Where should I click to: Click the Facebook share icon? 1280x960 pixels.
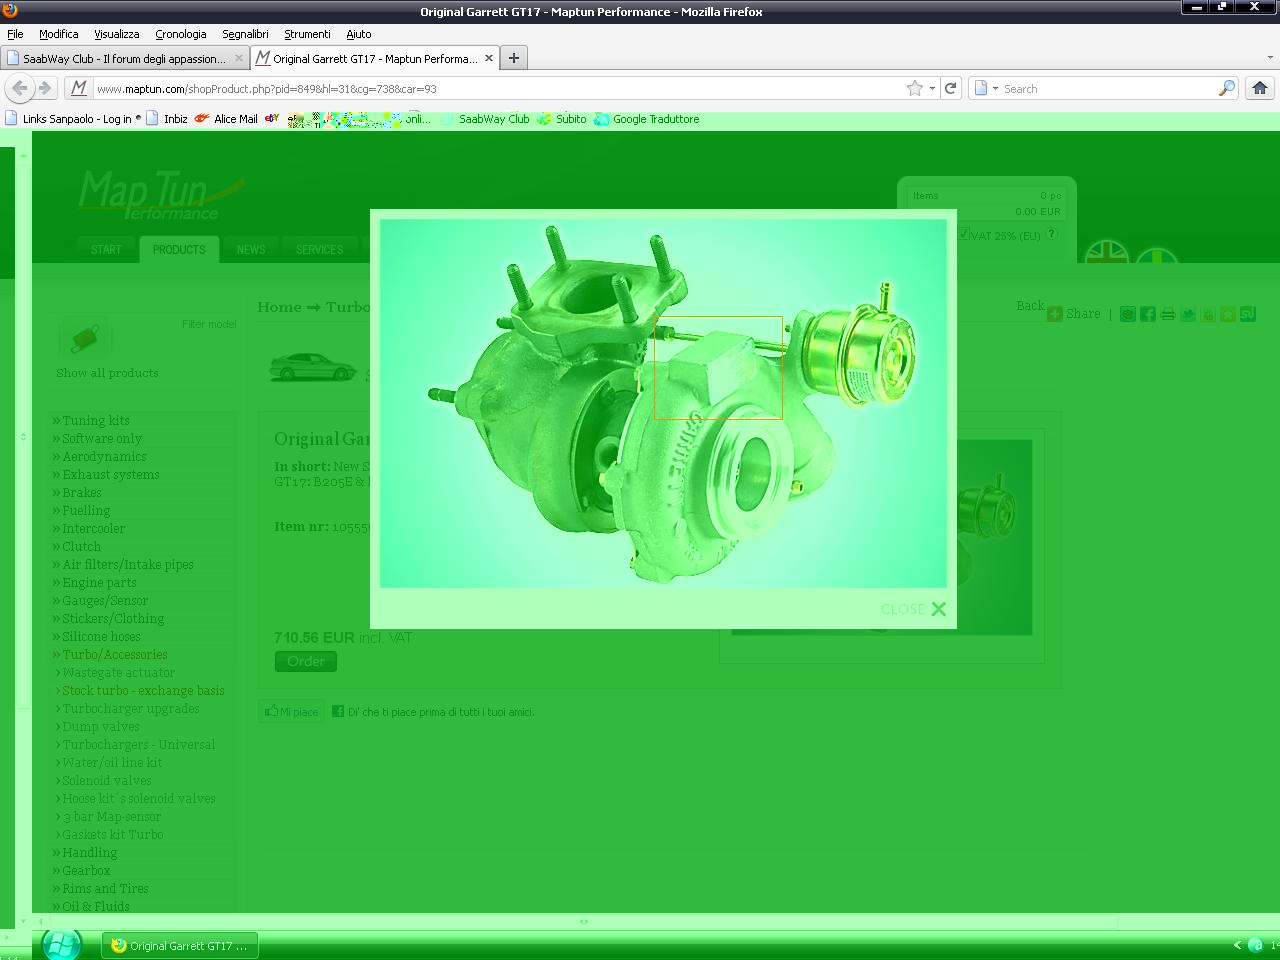tap(1148, 314)
